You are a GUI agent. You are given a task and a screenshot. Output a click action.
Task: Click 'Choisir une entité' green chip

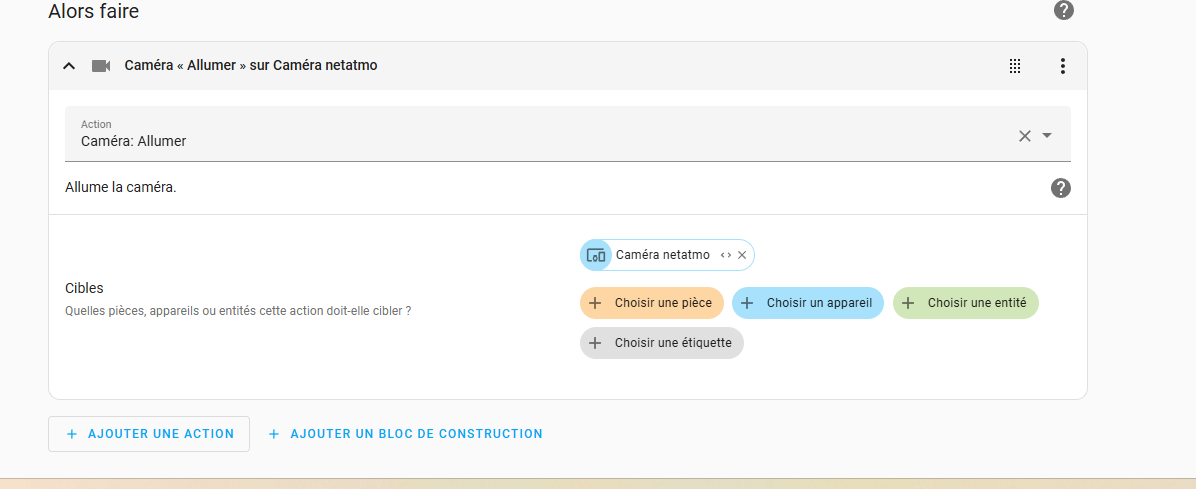coord(965,303)
